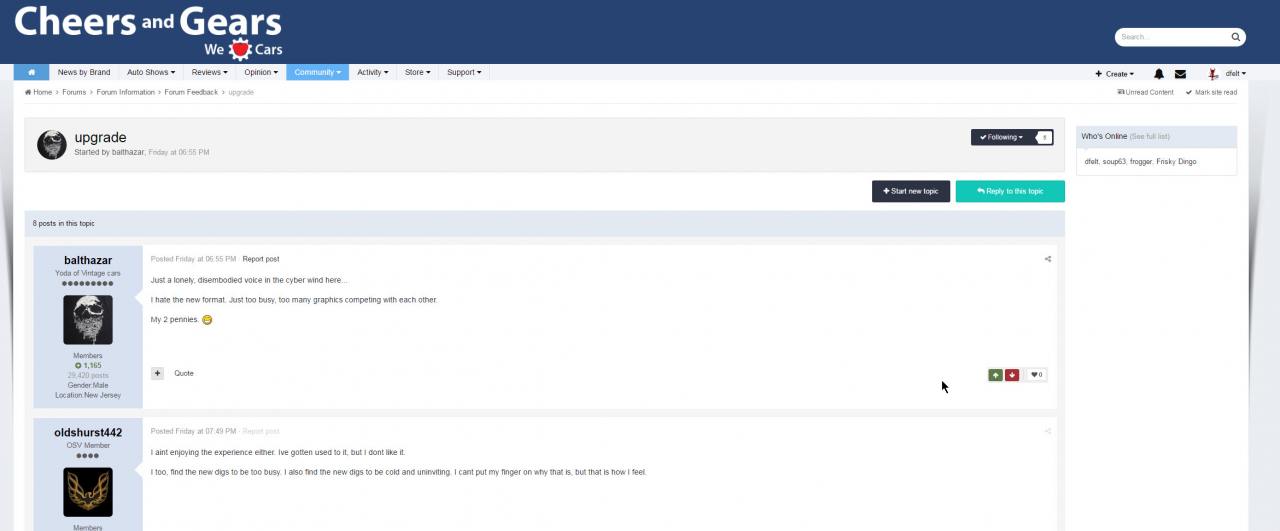Click the home icon in navigation bar
The width and height of the screenshot is (1280, 531).
coord(31,73)
